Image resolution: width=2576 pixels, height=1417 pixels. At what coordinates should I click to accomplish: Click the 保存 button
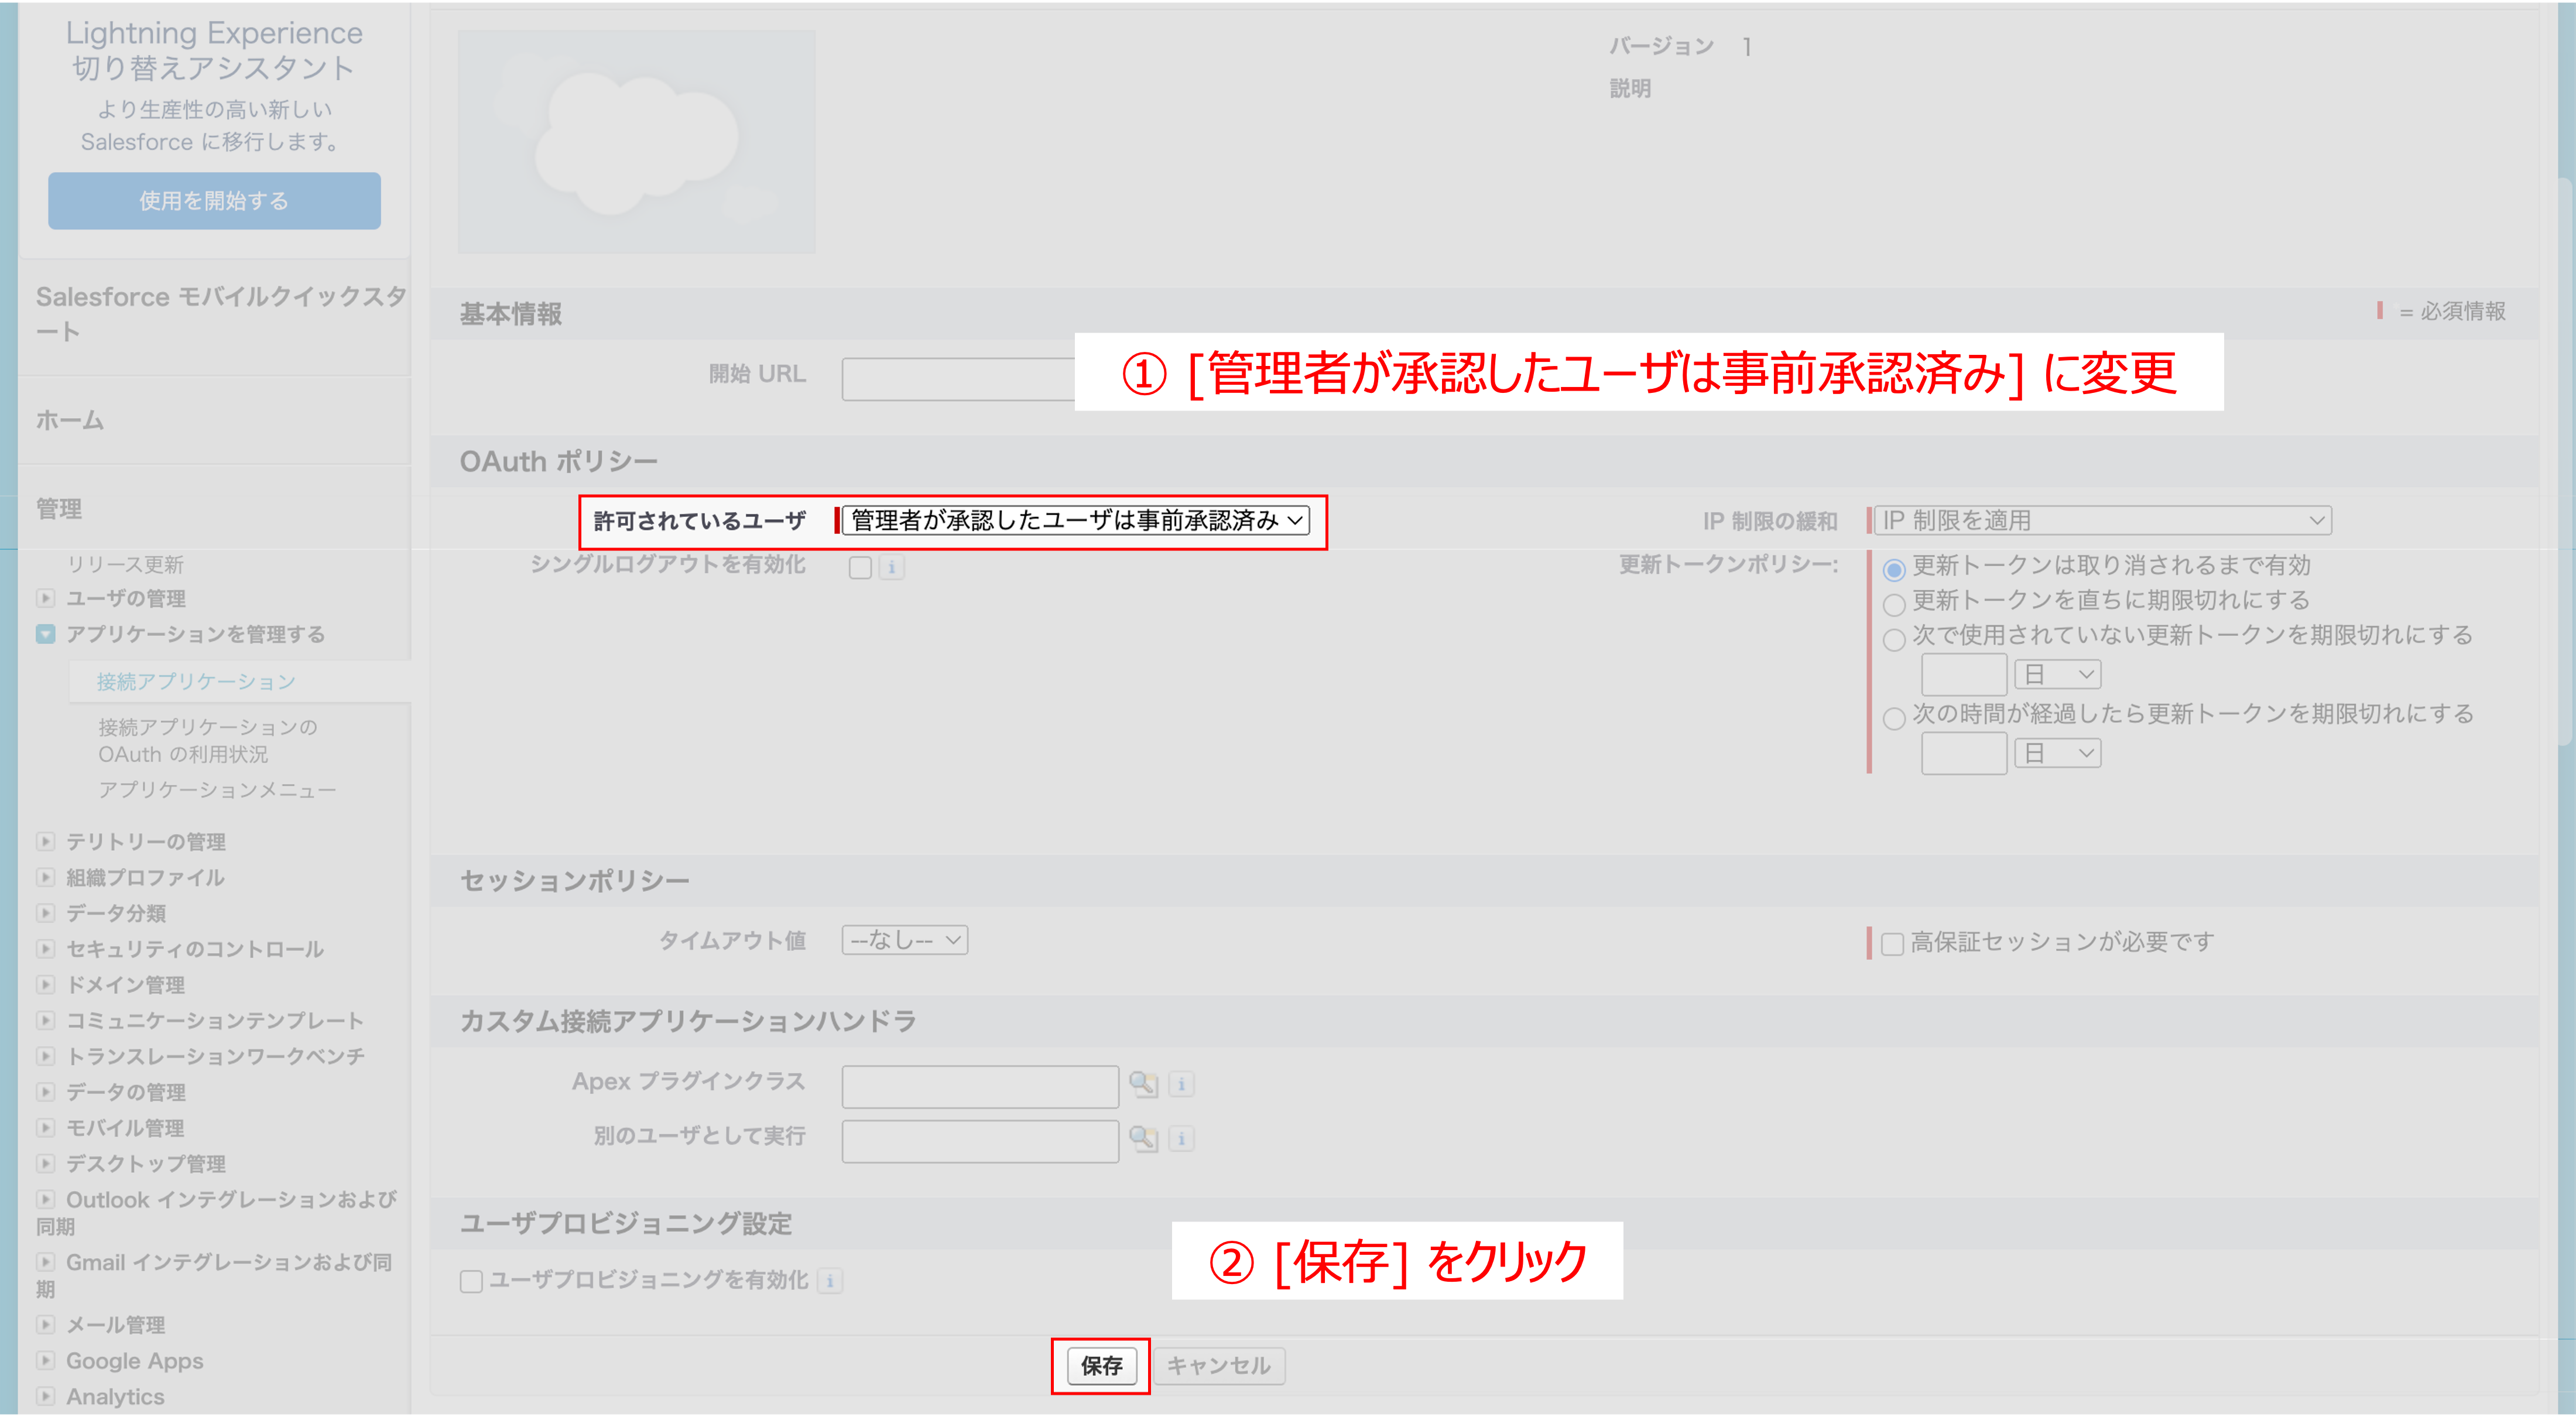1101,1366
